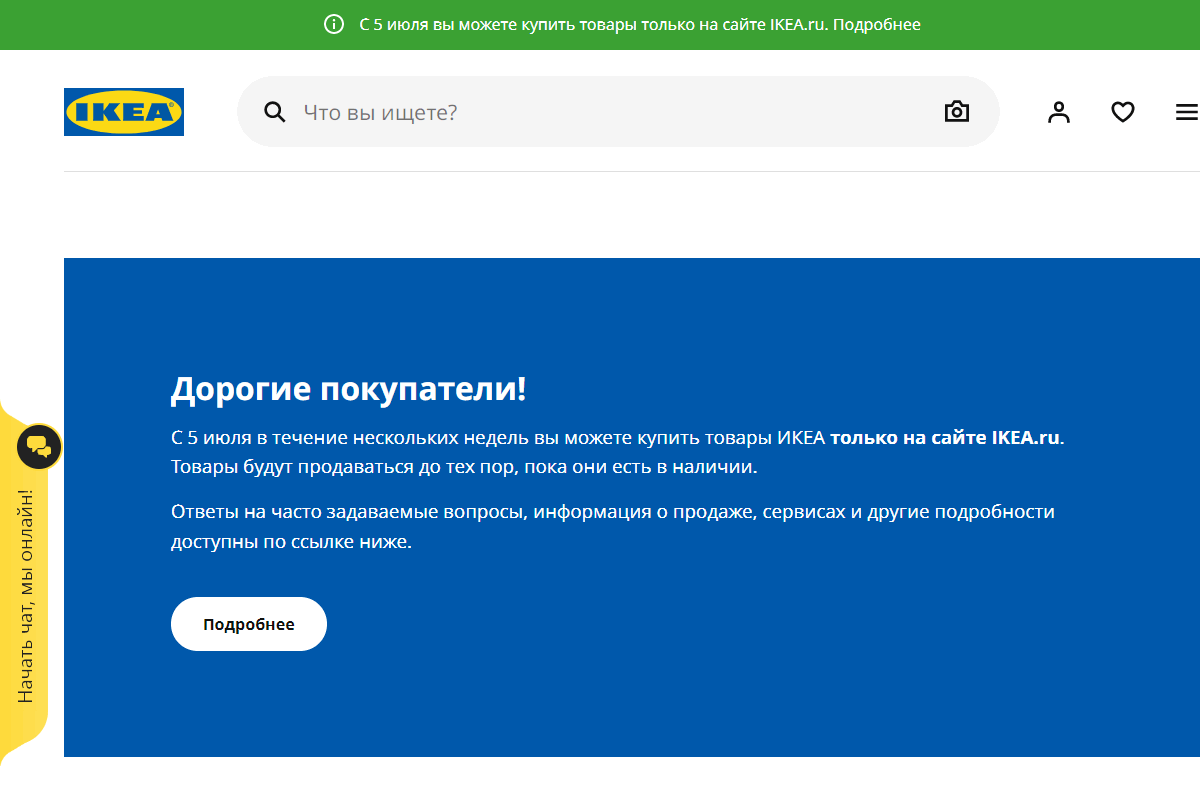Open visual search via camera icon

[957, 111]
